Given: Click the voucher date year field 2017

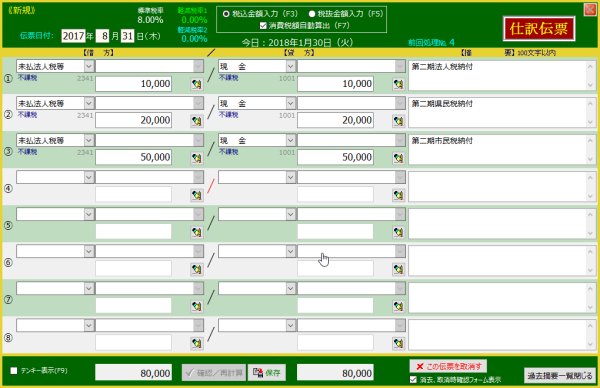Looking at the screenshot, I should (73, 36).
